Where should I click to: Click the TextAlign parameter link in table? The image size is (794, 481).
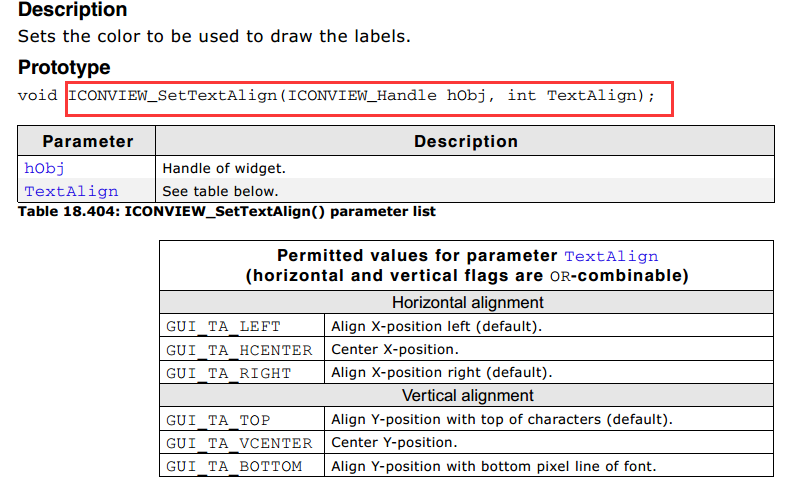[x=71, y=191]
